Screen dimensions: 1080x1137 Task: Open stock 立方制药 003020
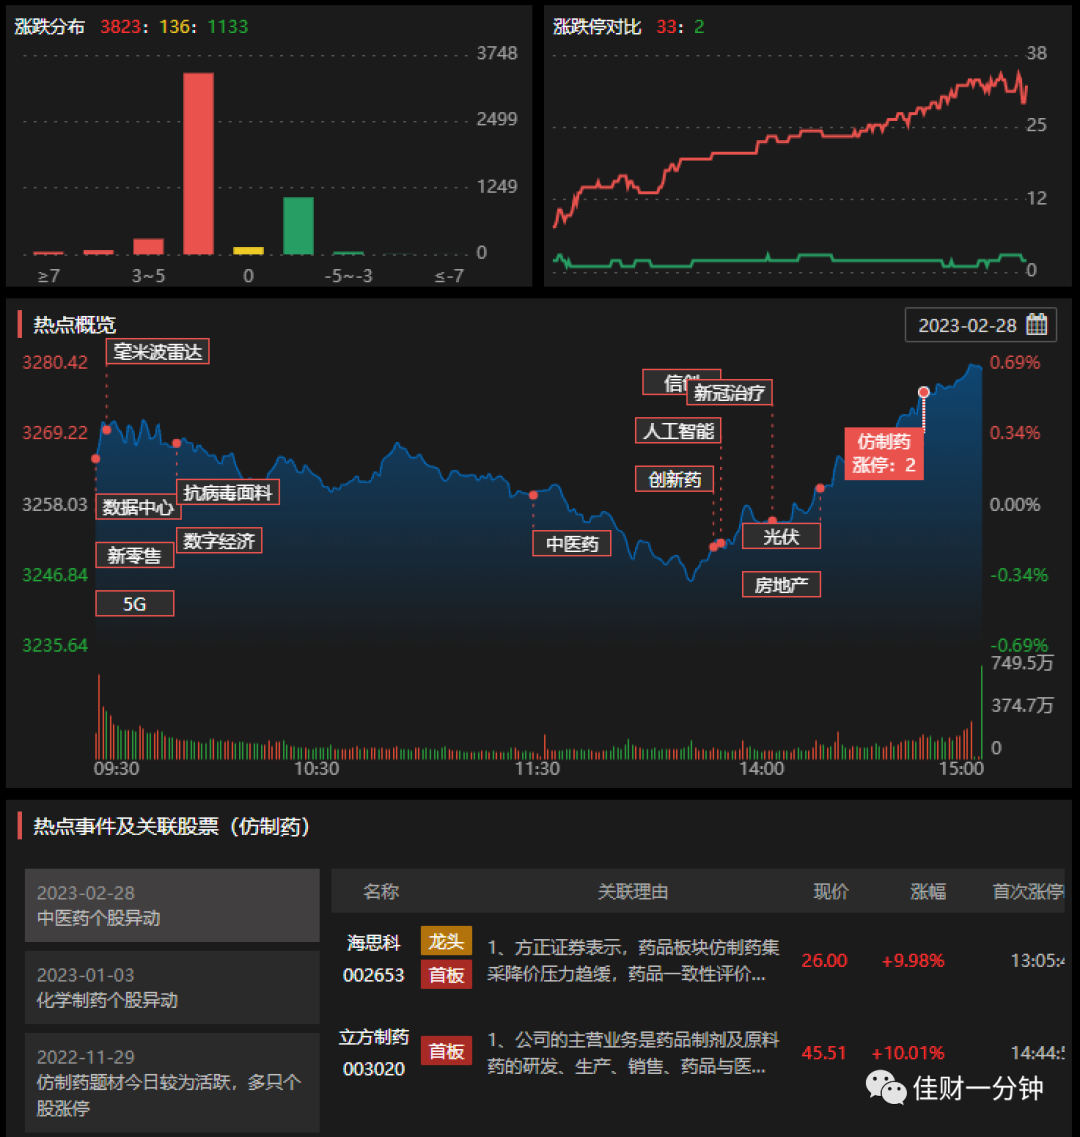(x=374, y=1052)
